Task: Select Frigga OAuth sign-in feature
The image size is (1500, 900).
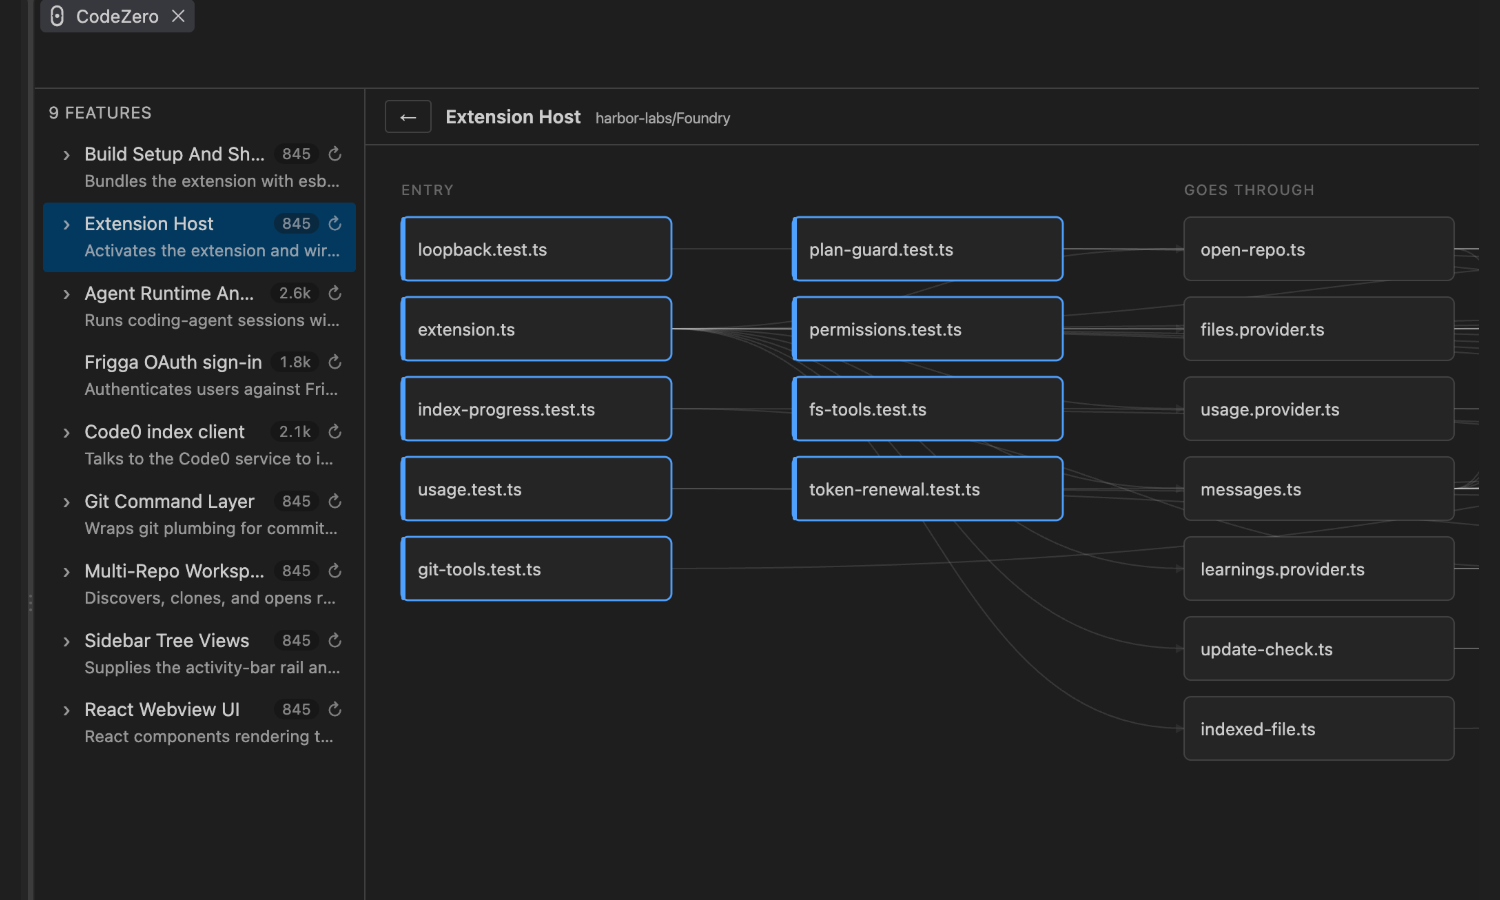Action: pos(199,375)
